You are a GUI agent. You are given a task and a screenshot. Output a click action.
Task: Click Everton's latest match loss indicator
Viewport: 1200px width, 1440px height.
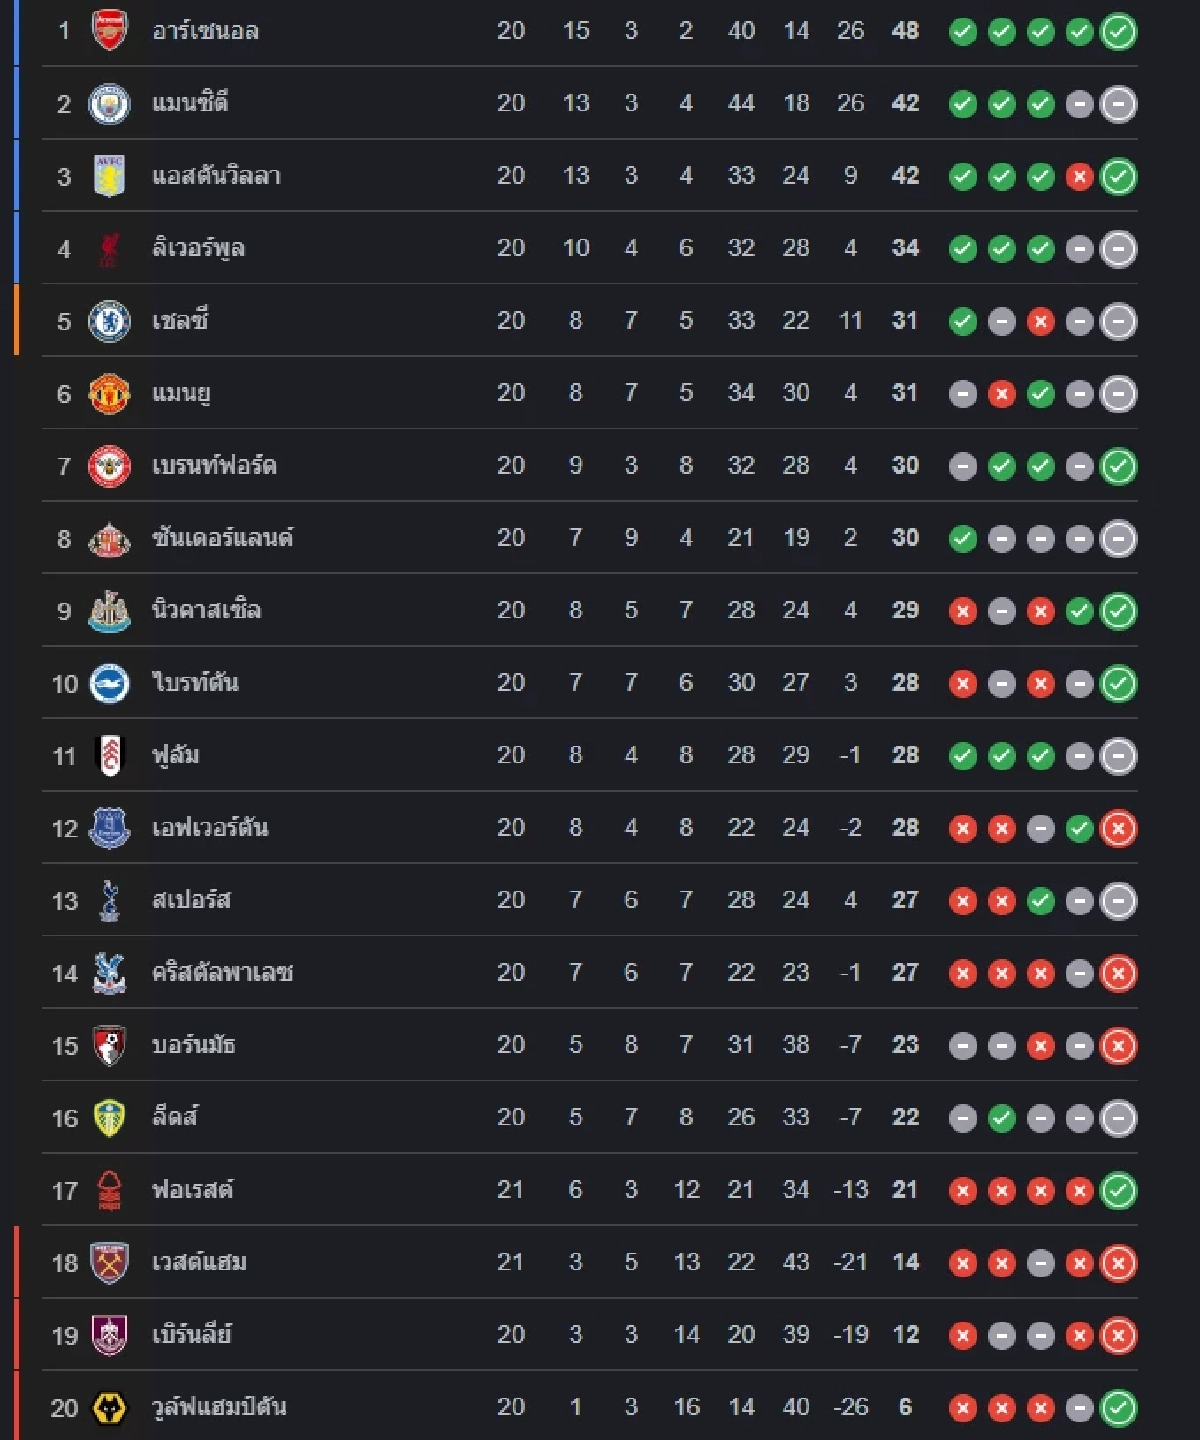point(1118,829)
